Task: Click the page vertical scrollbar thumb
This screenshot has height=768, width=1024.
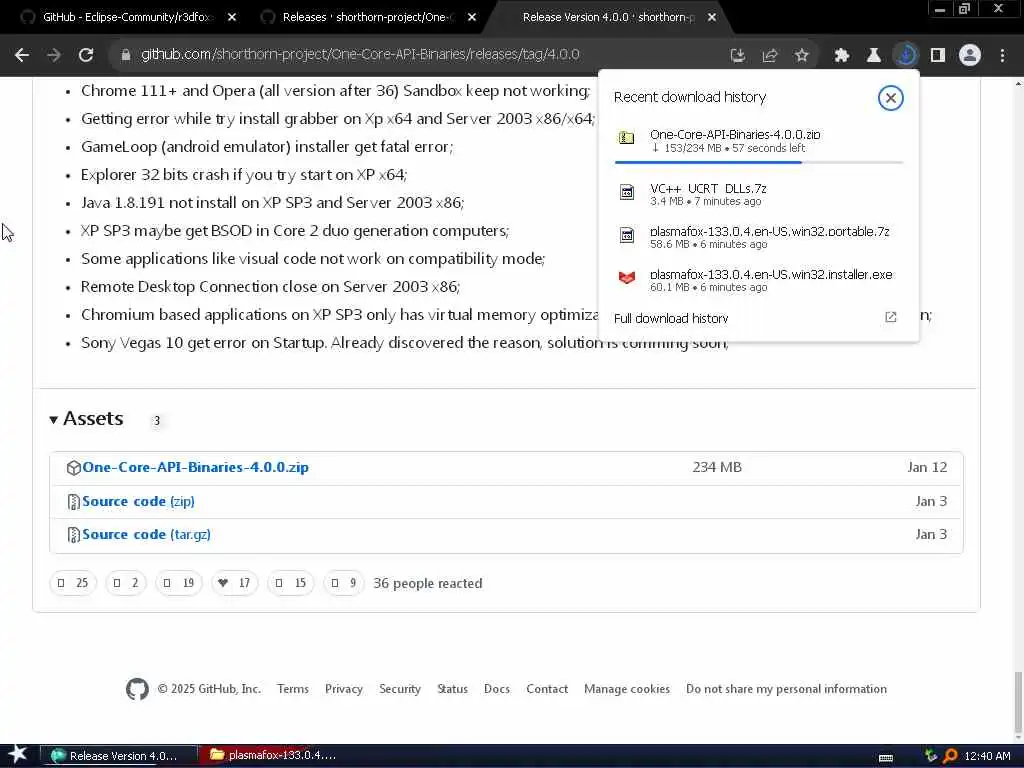Action: [1018, 704]
